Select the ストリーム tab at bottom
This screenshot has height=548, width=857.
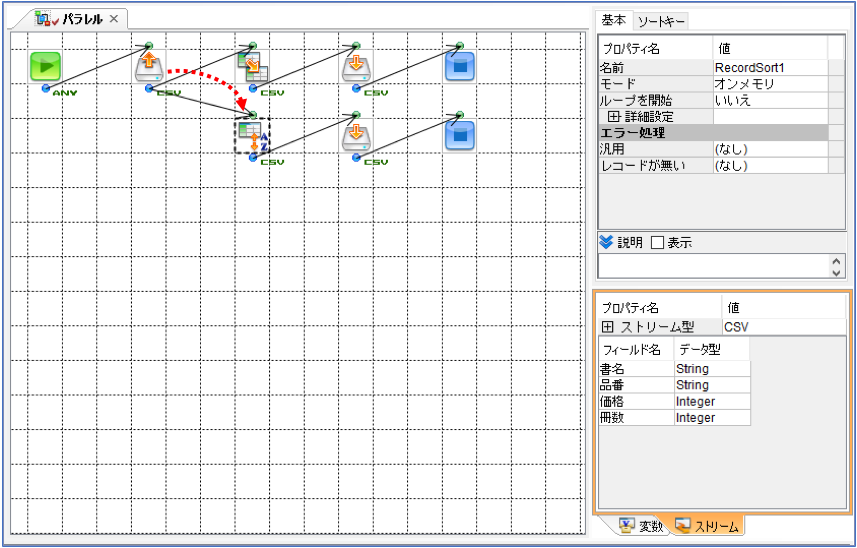pos(707,527)
